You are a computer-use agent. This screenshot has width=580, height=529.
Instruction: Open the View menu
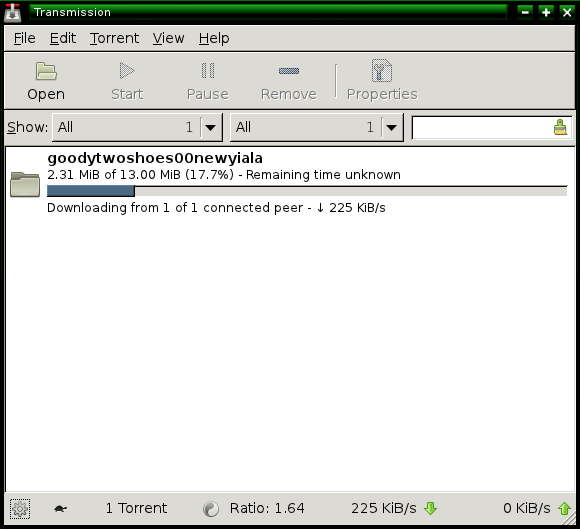[168, 38]
